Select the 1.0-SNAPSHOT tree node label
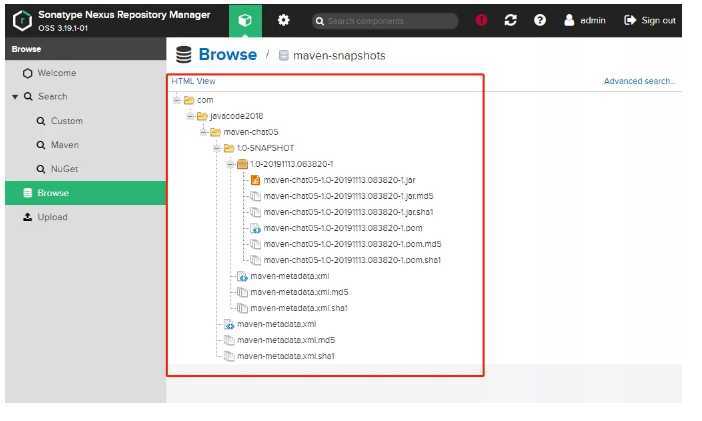This screenshot has height=421, width=702. pyautogui.click(x=265, y=148)
